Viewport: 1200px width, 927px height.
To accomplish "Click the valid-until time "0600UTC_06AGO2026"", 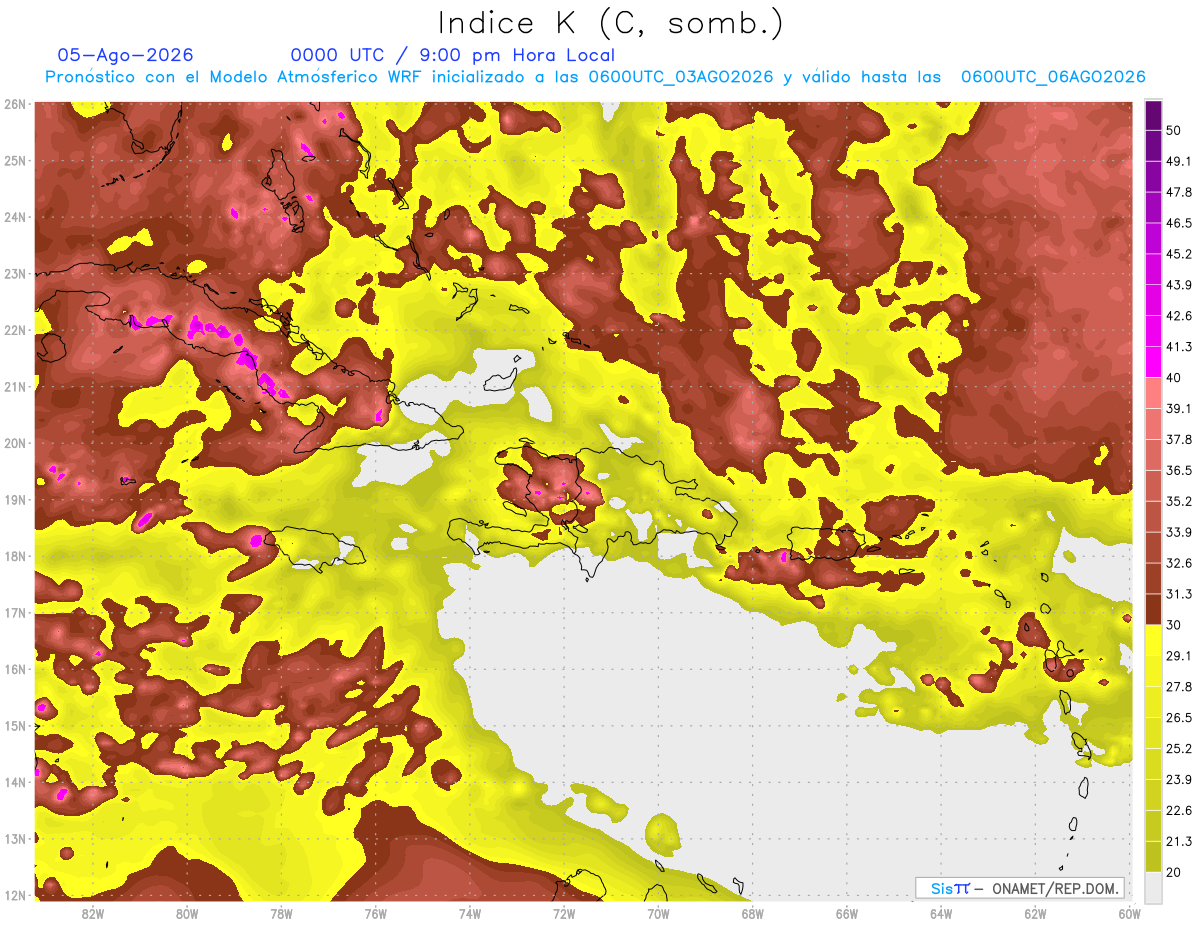I will click(x=1053, y=77).
